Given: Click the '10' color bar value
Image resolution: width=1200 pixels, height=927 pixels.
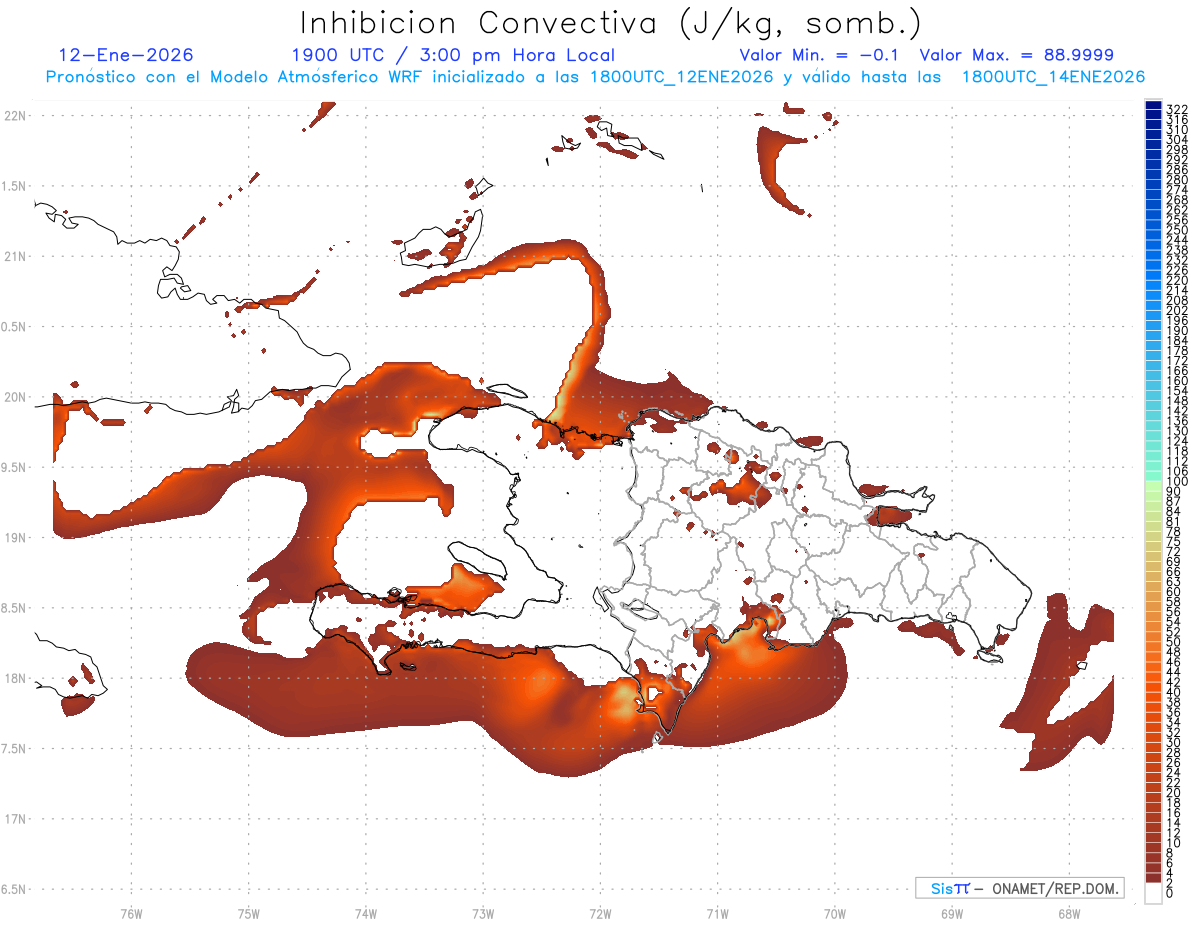Looking at the screenshot, I should pyautogui.click(x=1174, y=843).
